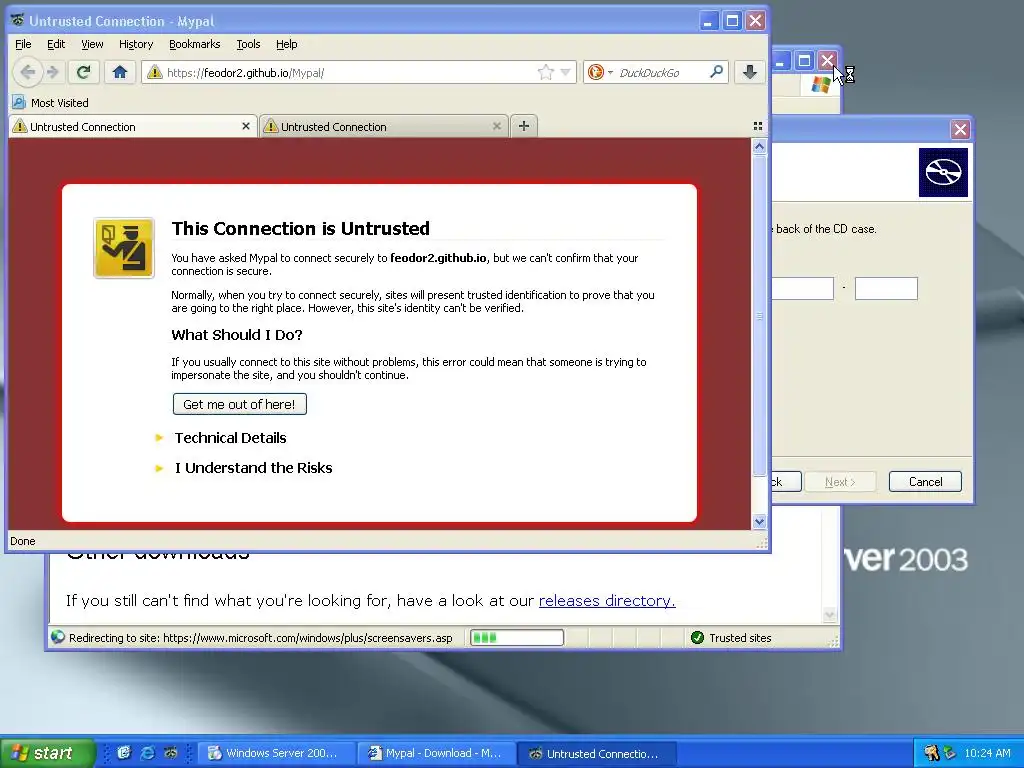Open the Edit menu
Screen dimensions: 1024x768
56,44
